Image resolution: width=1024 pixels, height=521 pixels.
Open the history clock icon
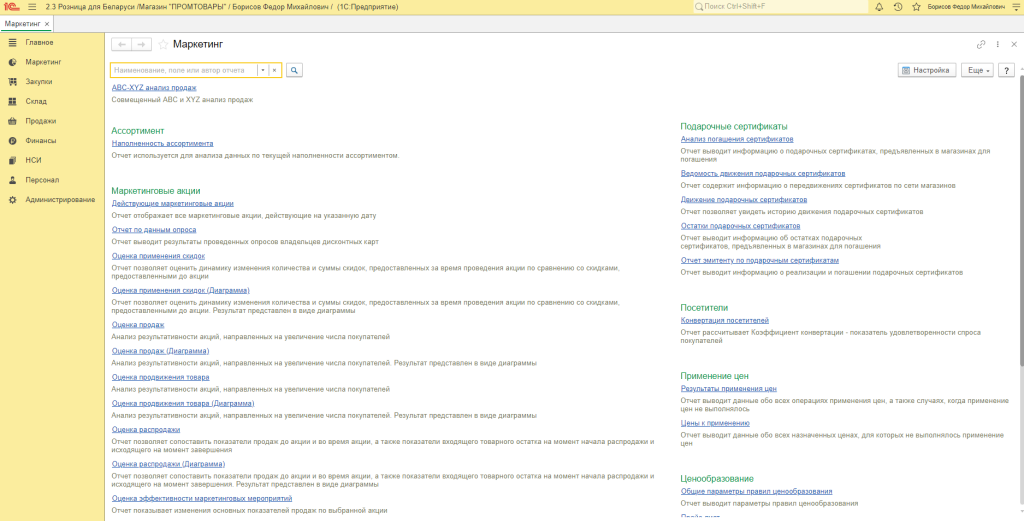(898, 7)
